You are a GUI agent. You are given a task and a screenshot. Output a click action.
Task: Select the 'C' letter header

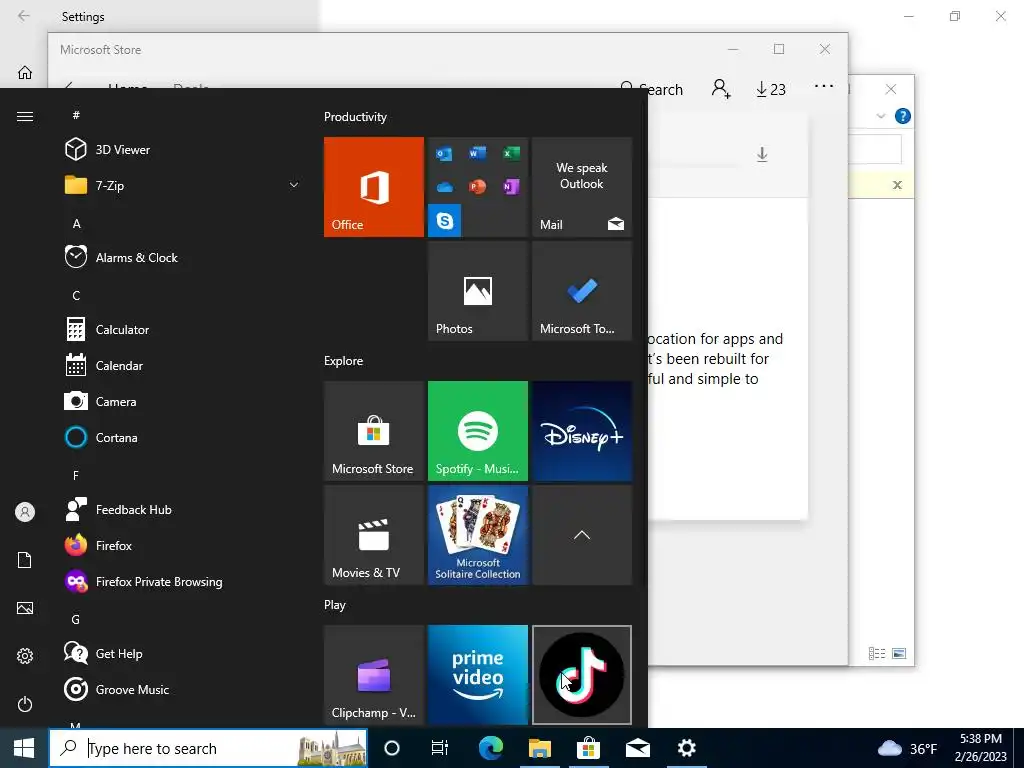(76, 295)
